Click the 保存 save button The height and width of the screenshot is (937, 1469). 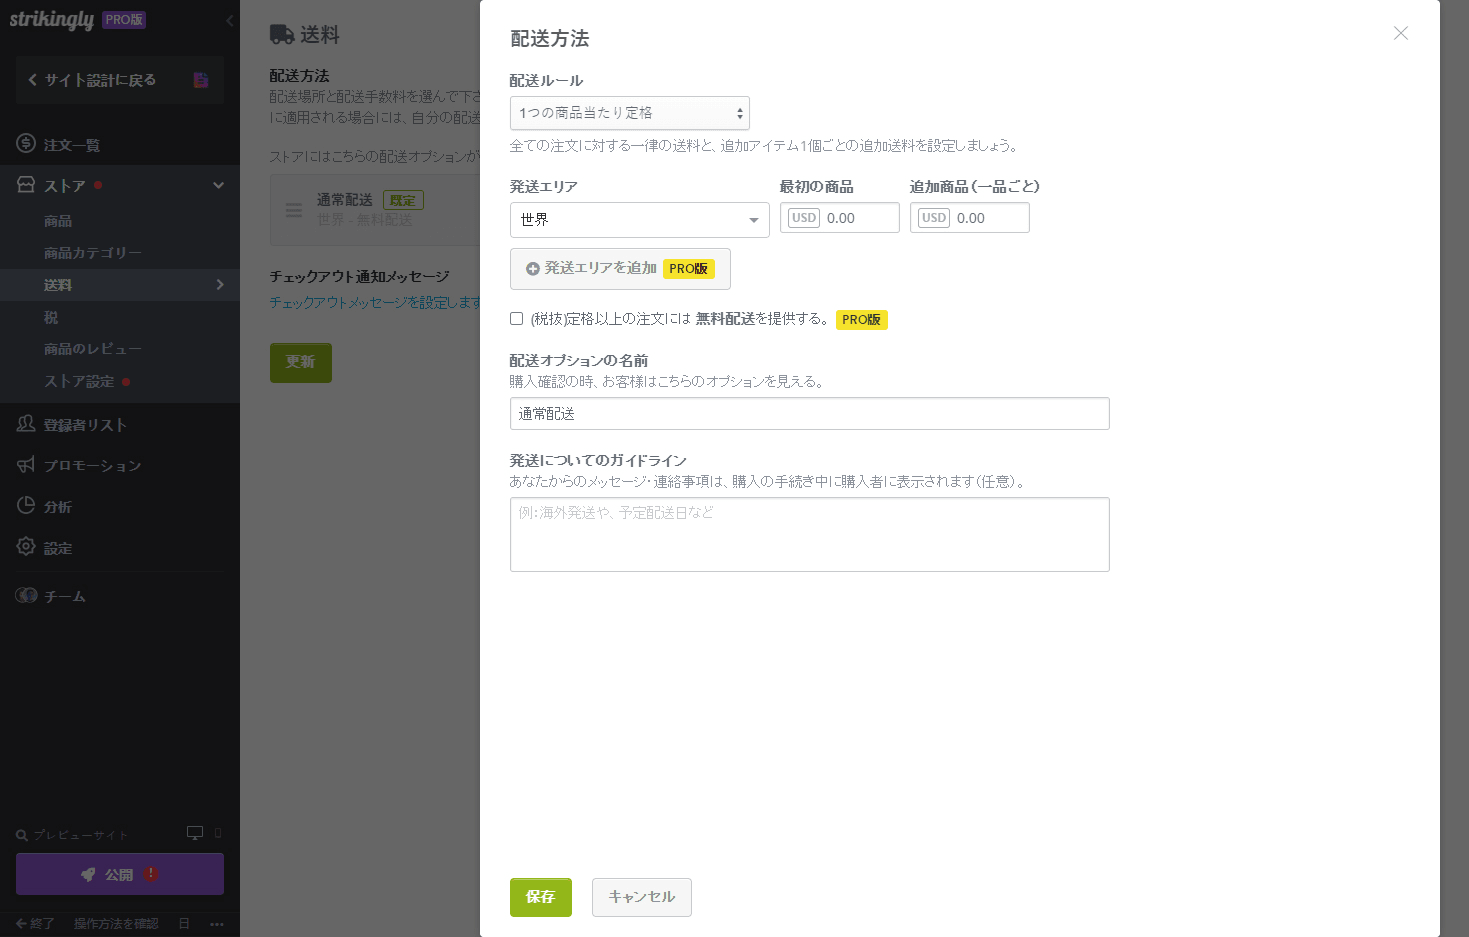(540, 897)
